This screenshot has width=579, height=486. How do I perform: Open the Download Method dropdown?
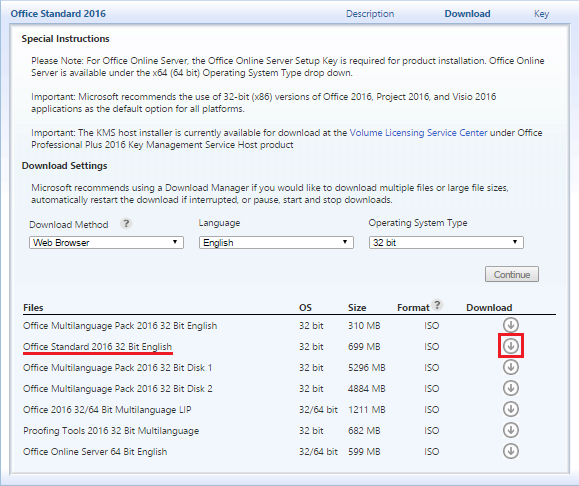coord(106,243)
